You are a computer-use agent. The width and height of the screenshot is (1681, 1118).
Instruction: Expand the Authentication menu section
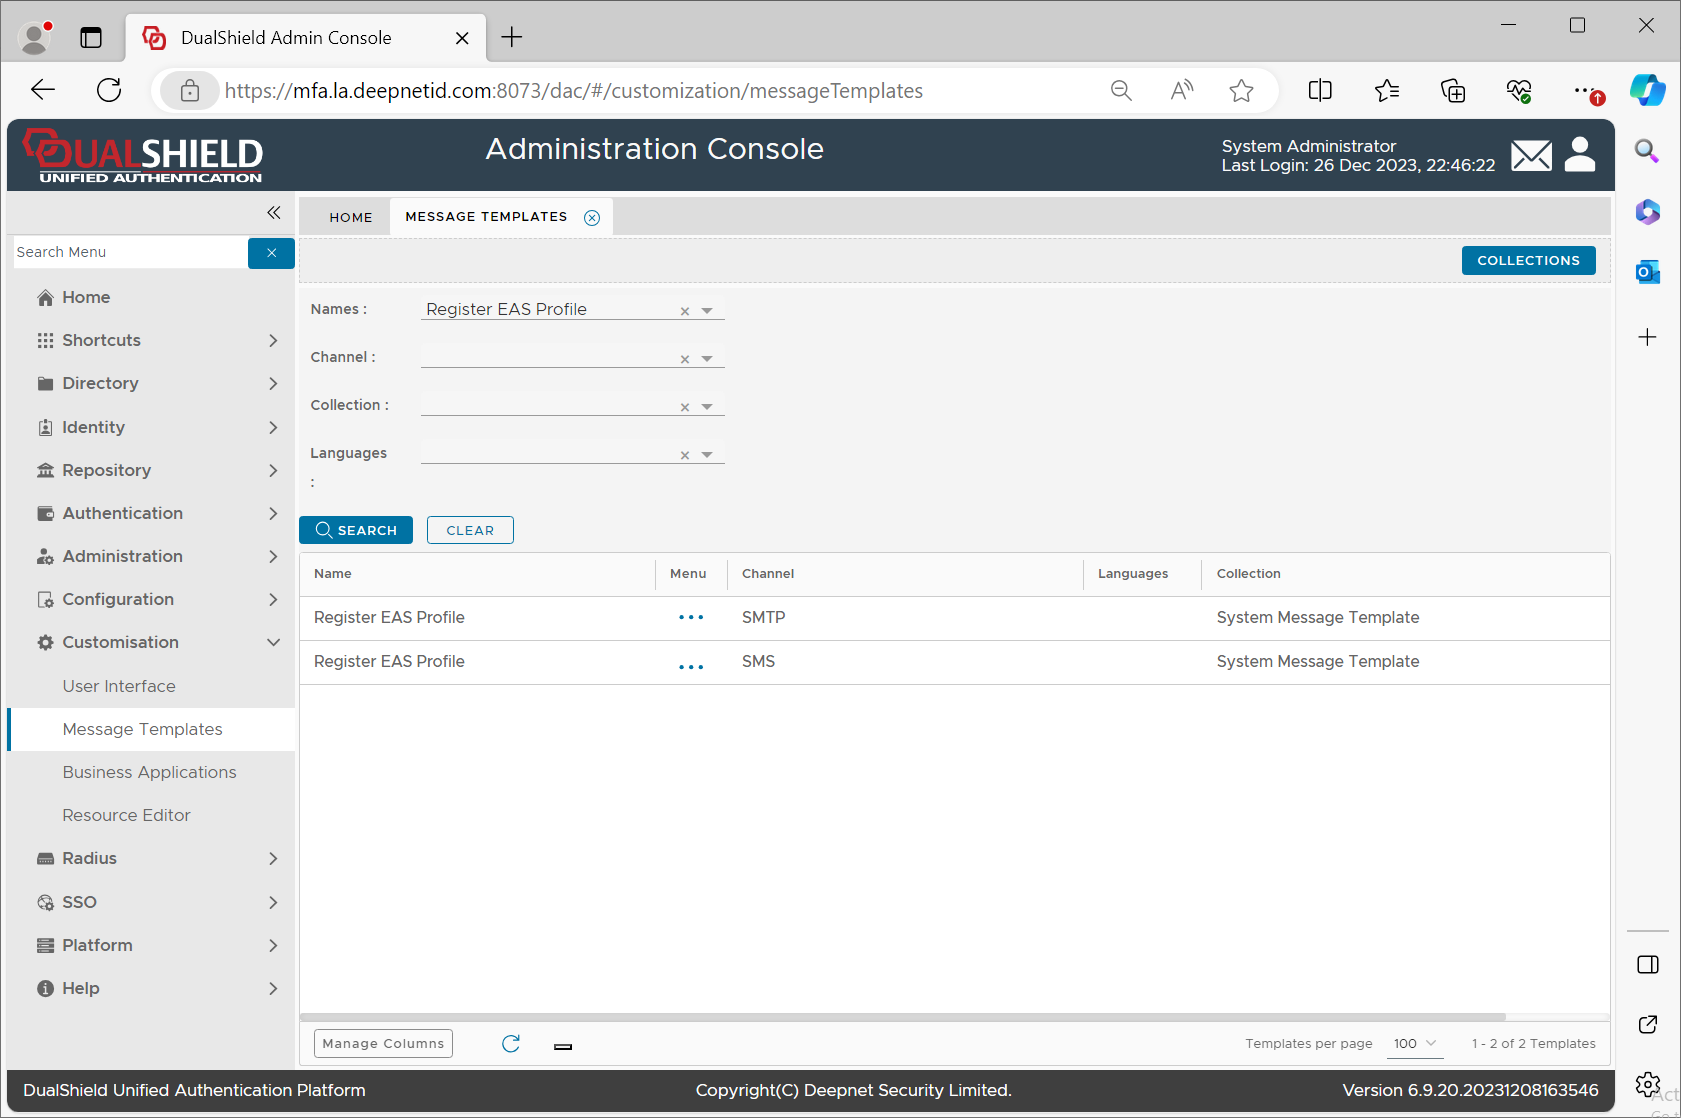tap(273, 513)
